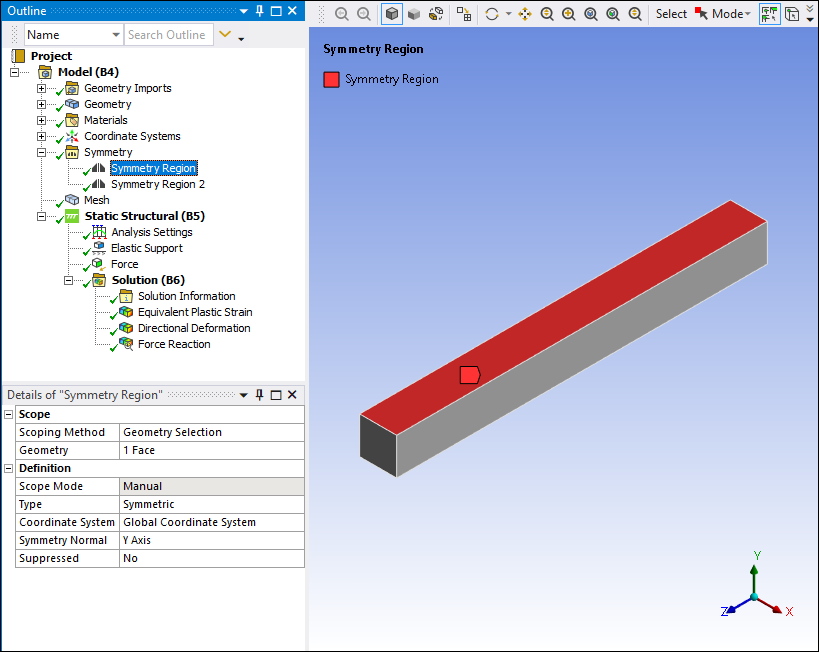
Task: Expand the Geometry Imports tree node
Action: pos(41,89)
